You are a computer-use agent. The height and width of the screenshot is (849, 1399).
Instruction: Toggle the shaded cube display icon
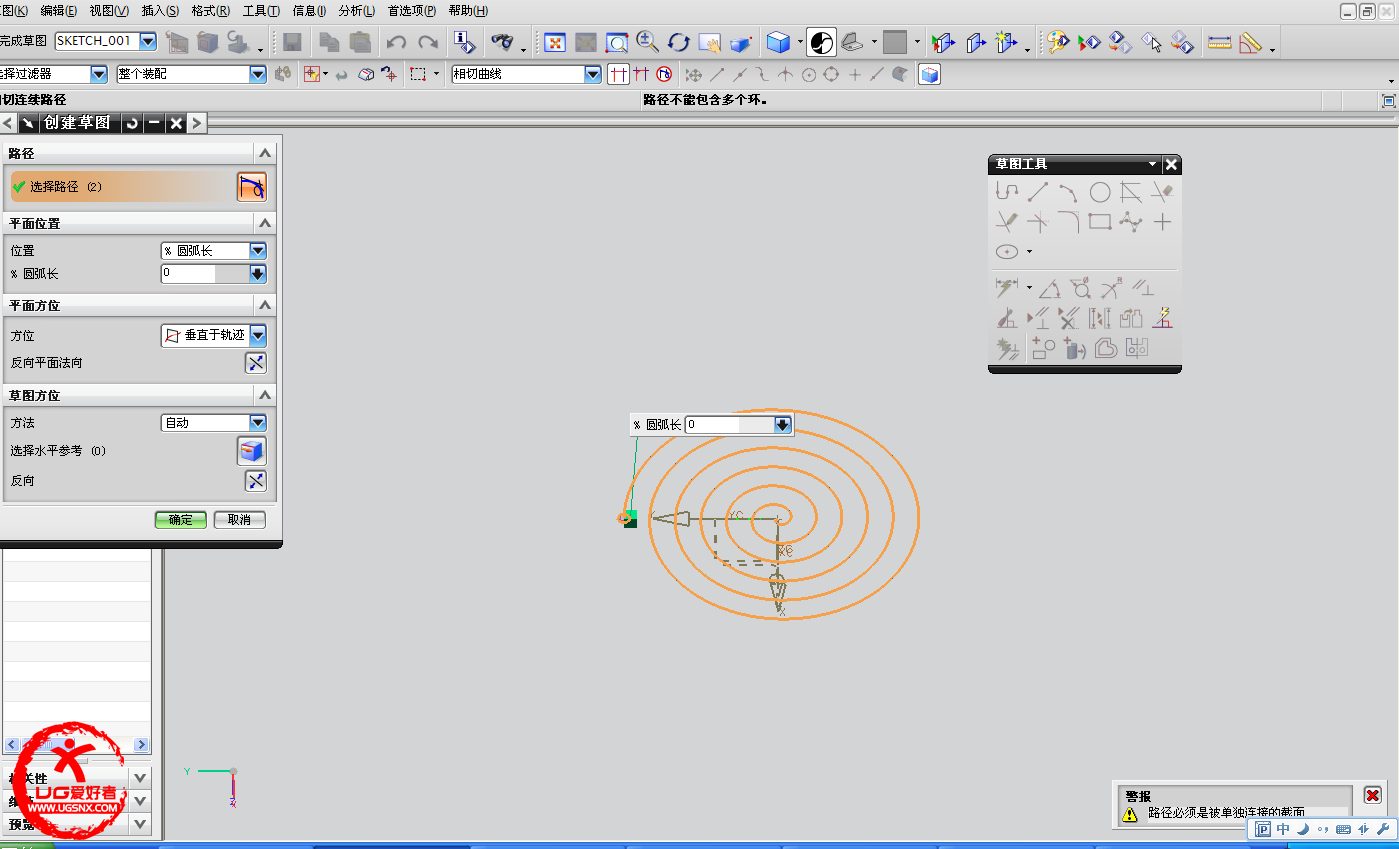(x=778, y=42)
